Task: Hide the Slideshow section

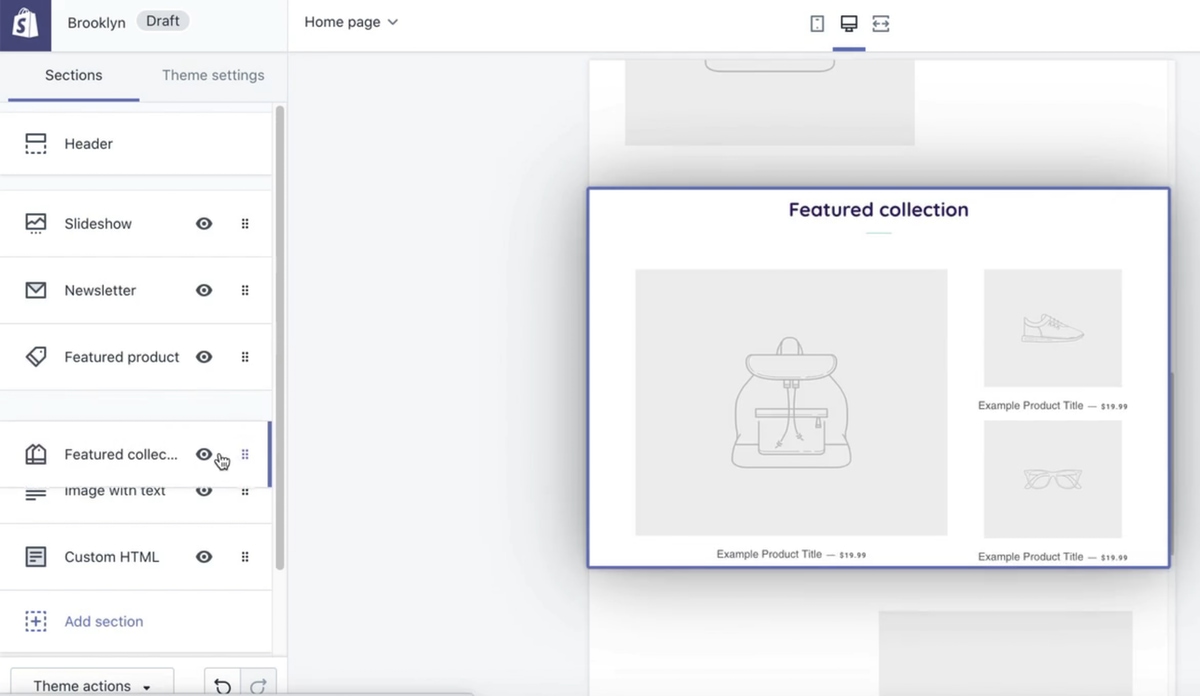Action: pos(204,224)
